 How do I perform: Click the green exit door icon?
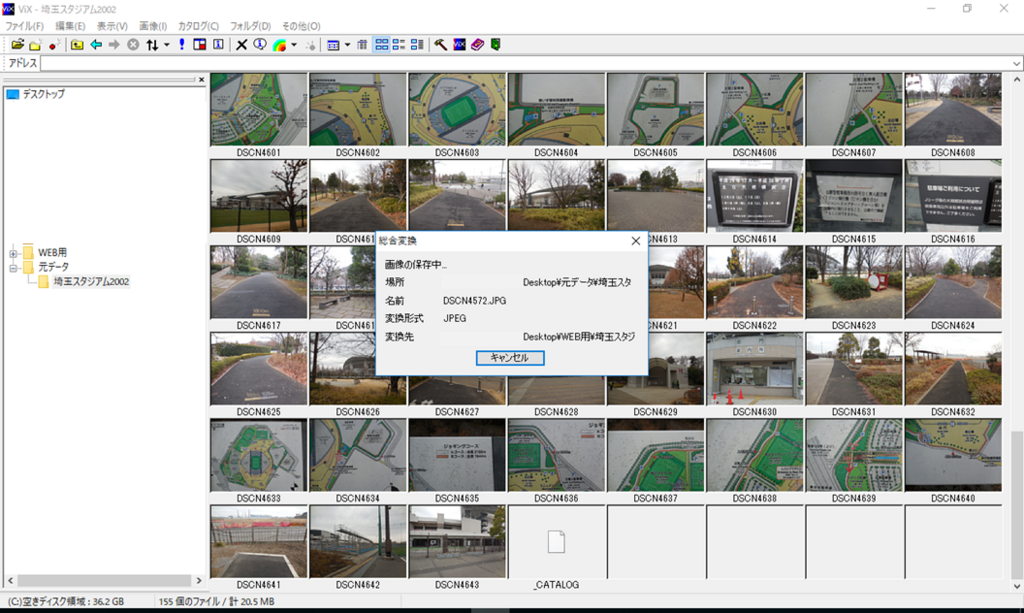click(x=496, y=44)
